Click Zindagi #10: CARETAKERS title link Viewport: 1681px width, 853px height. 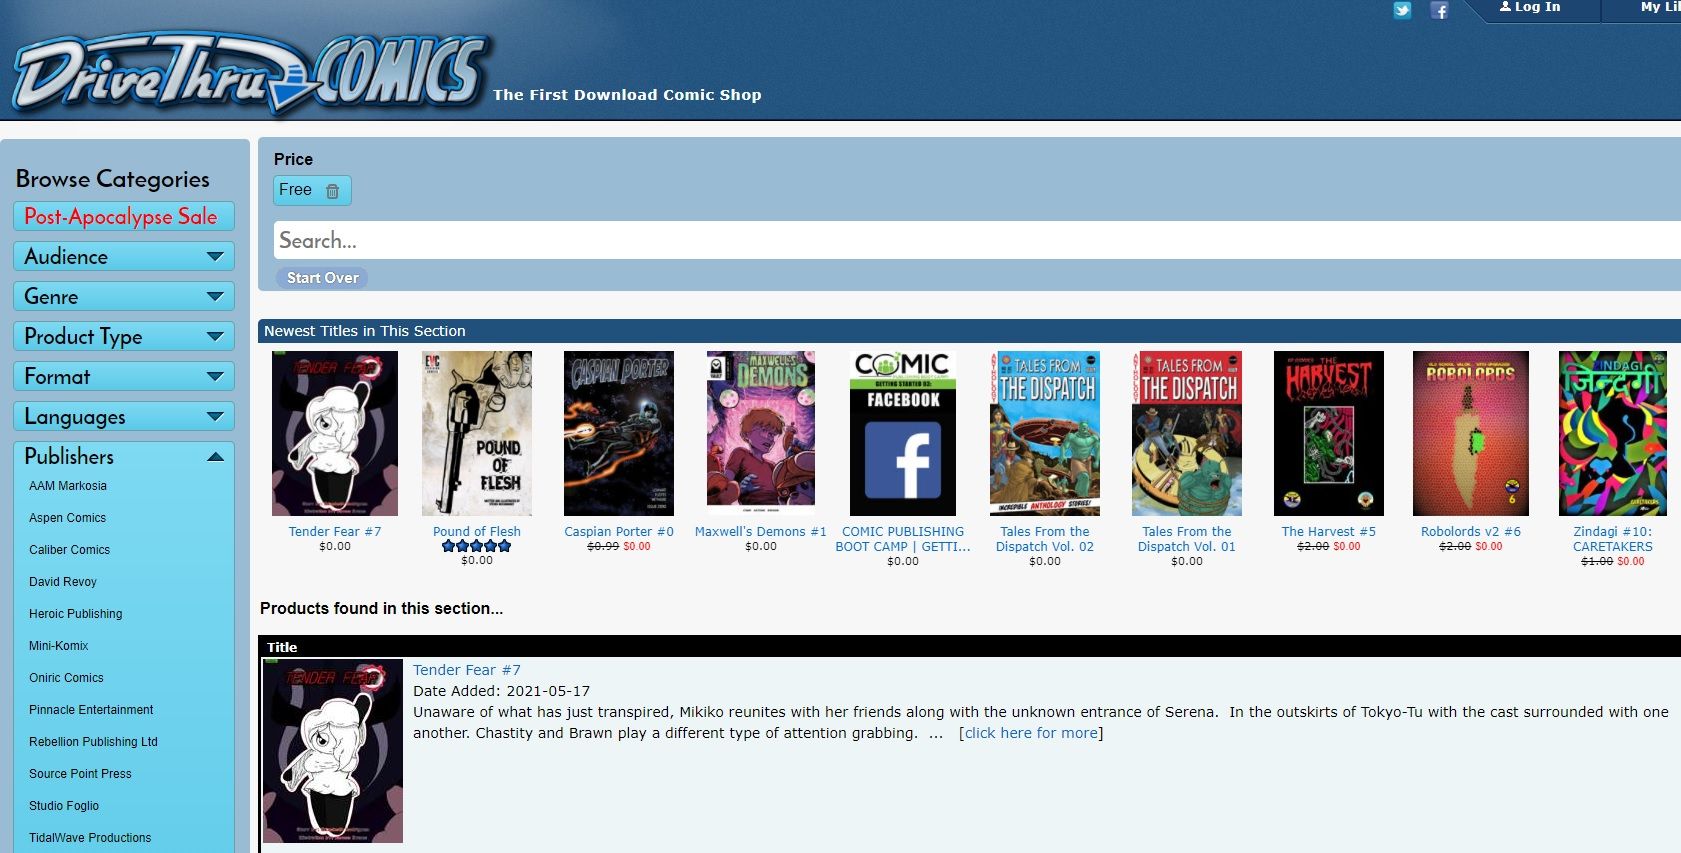(1613, 539)
